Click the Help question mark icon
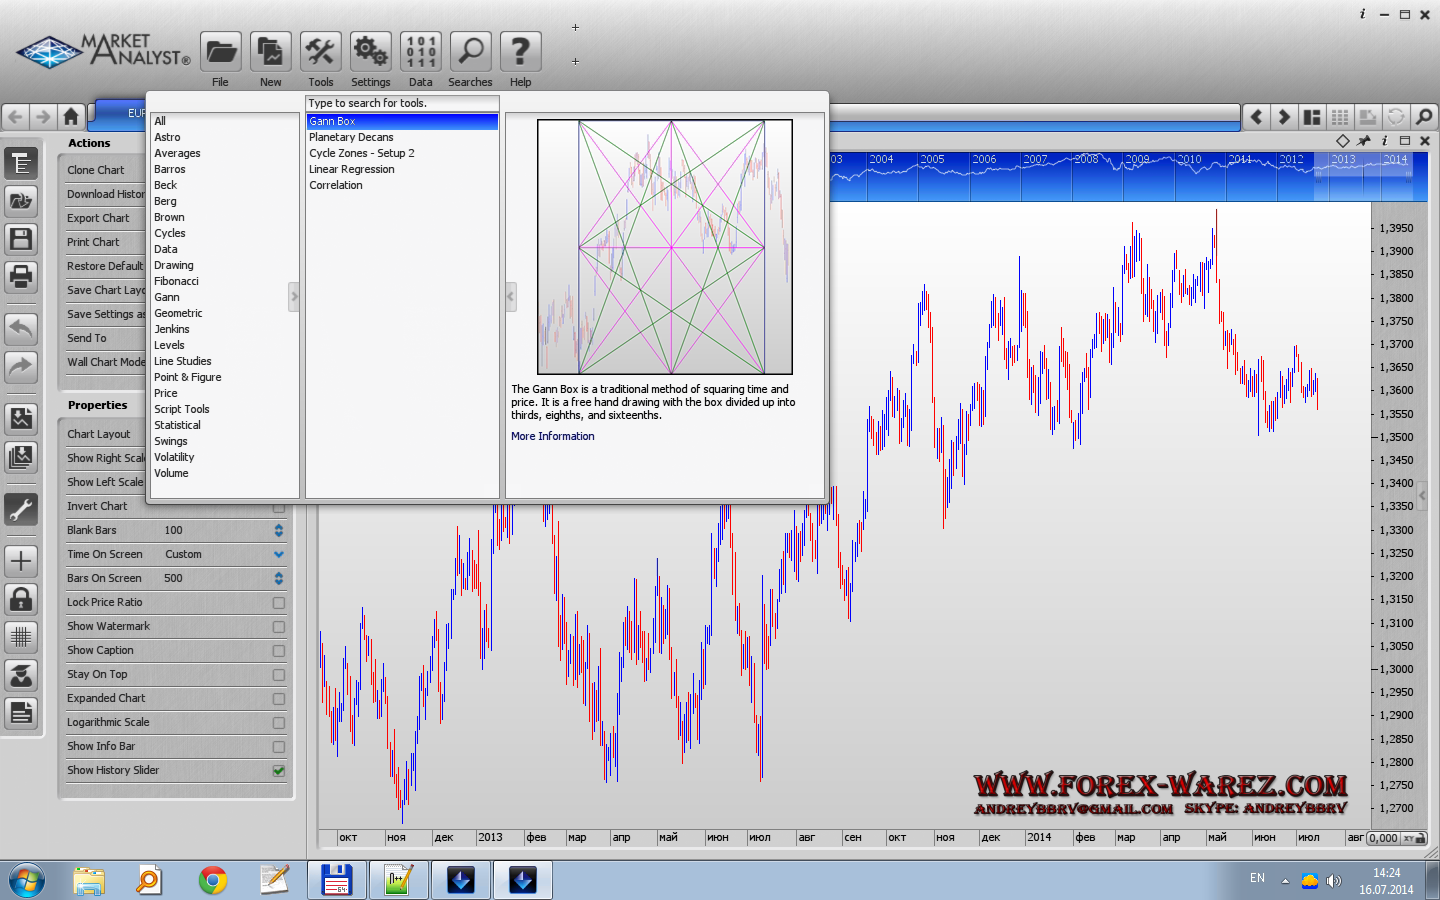 point(520,52)
